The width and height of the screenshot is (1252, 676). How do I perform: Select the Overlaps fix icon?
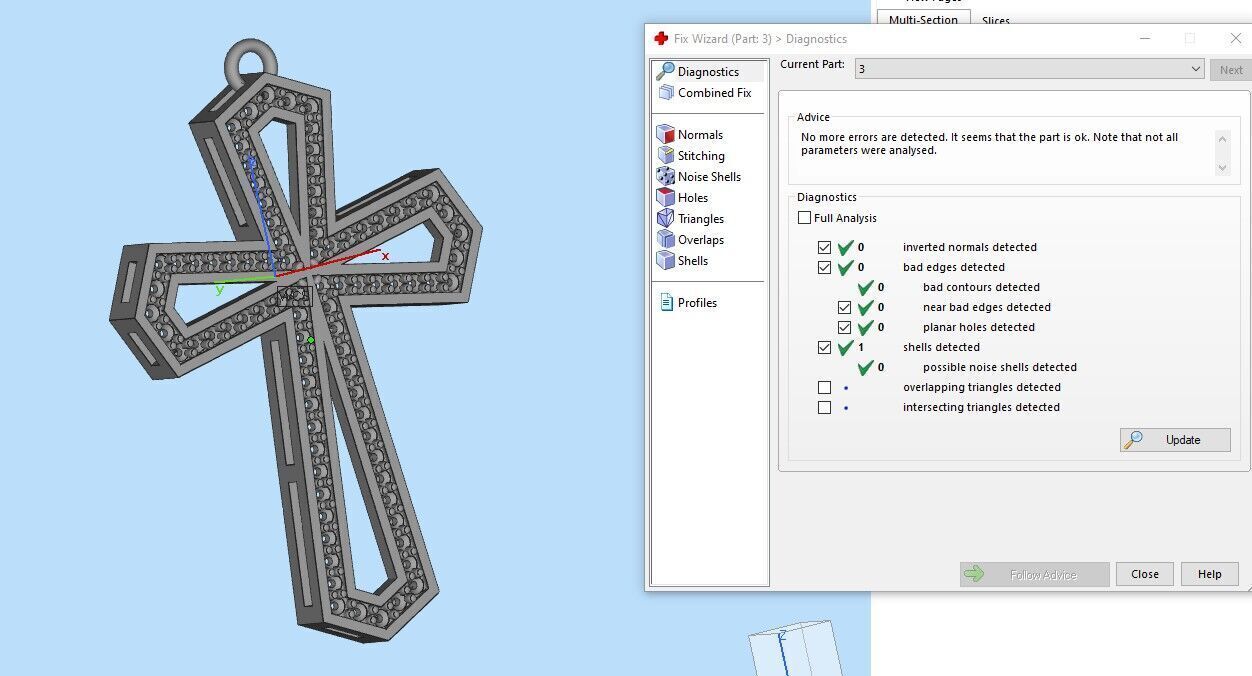(x=665, y=239)
